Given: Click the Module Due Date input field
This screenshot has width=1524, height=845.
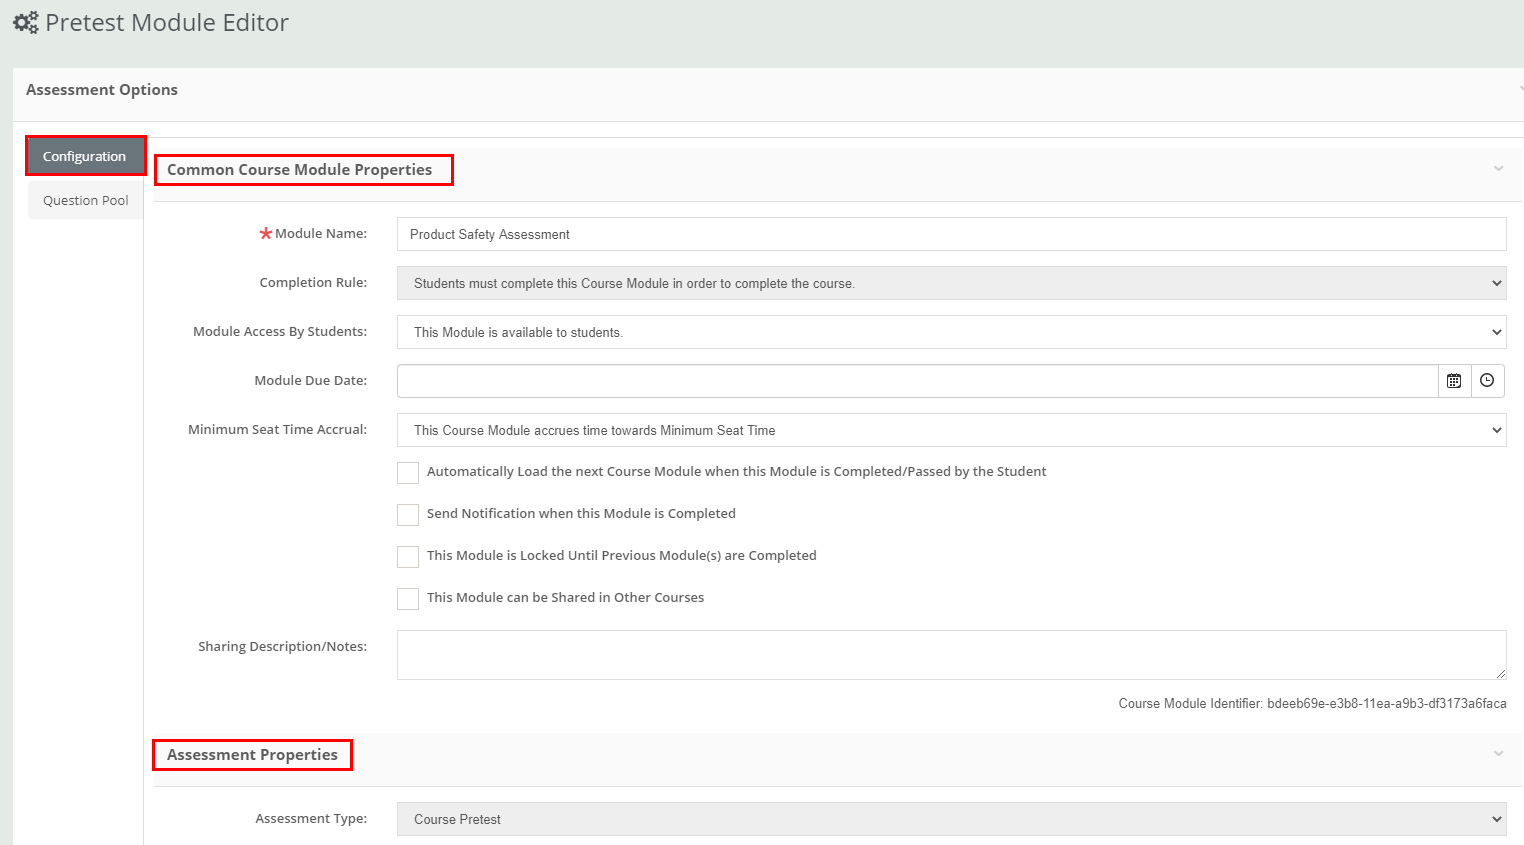Looking at the screenshot, I should click(916, 381).
